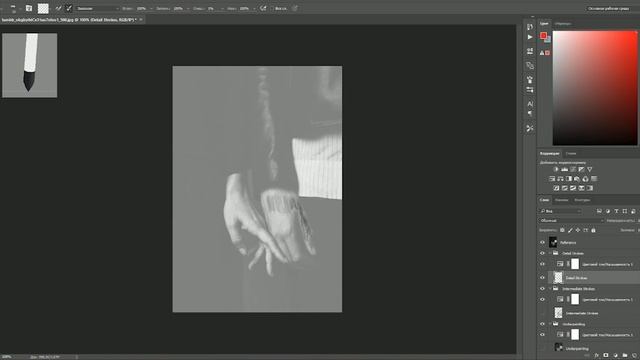Add a Vibrance adjustment
Screen dimensions: 640x360
pyautogui.click(x=590, y=169)
